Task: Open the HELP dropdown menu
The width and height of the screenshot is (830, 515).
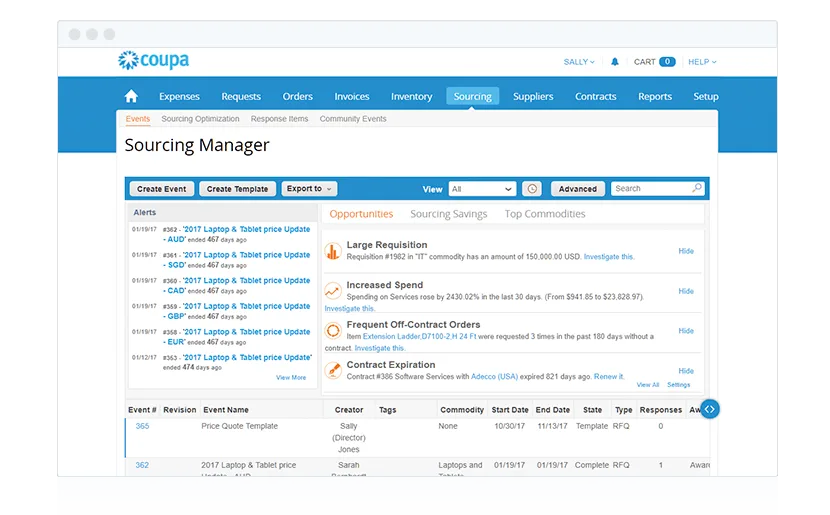Action: [x=702, y=62]
